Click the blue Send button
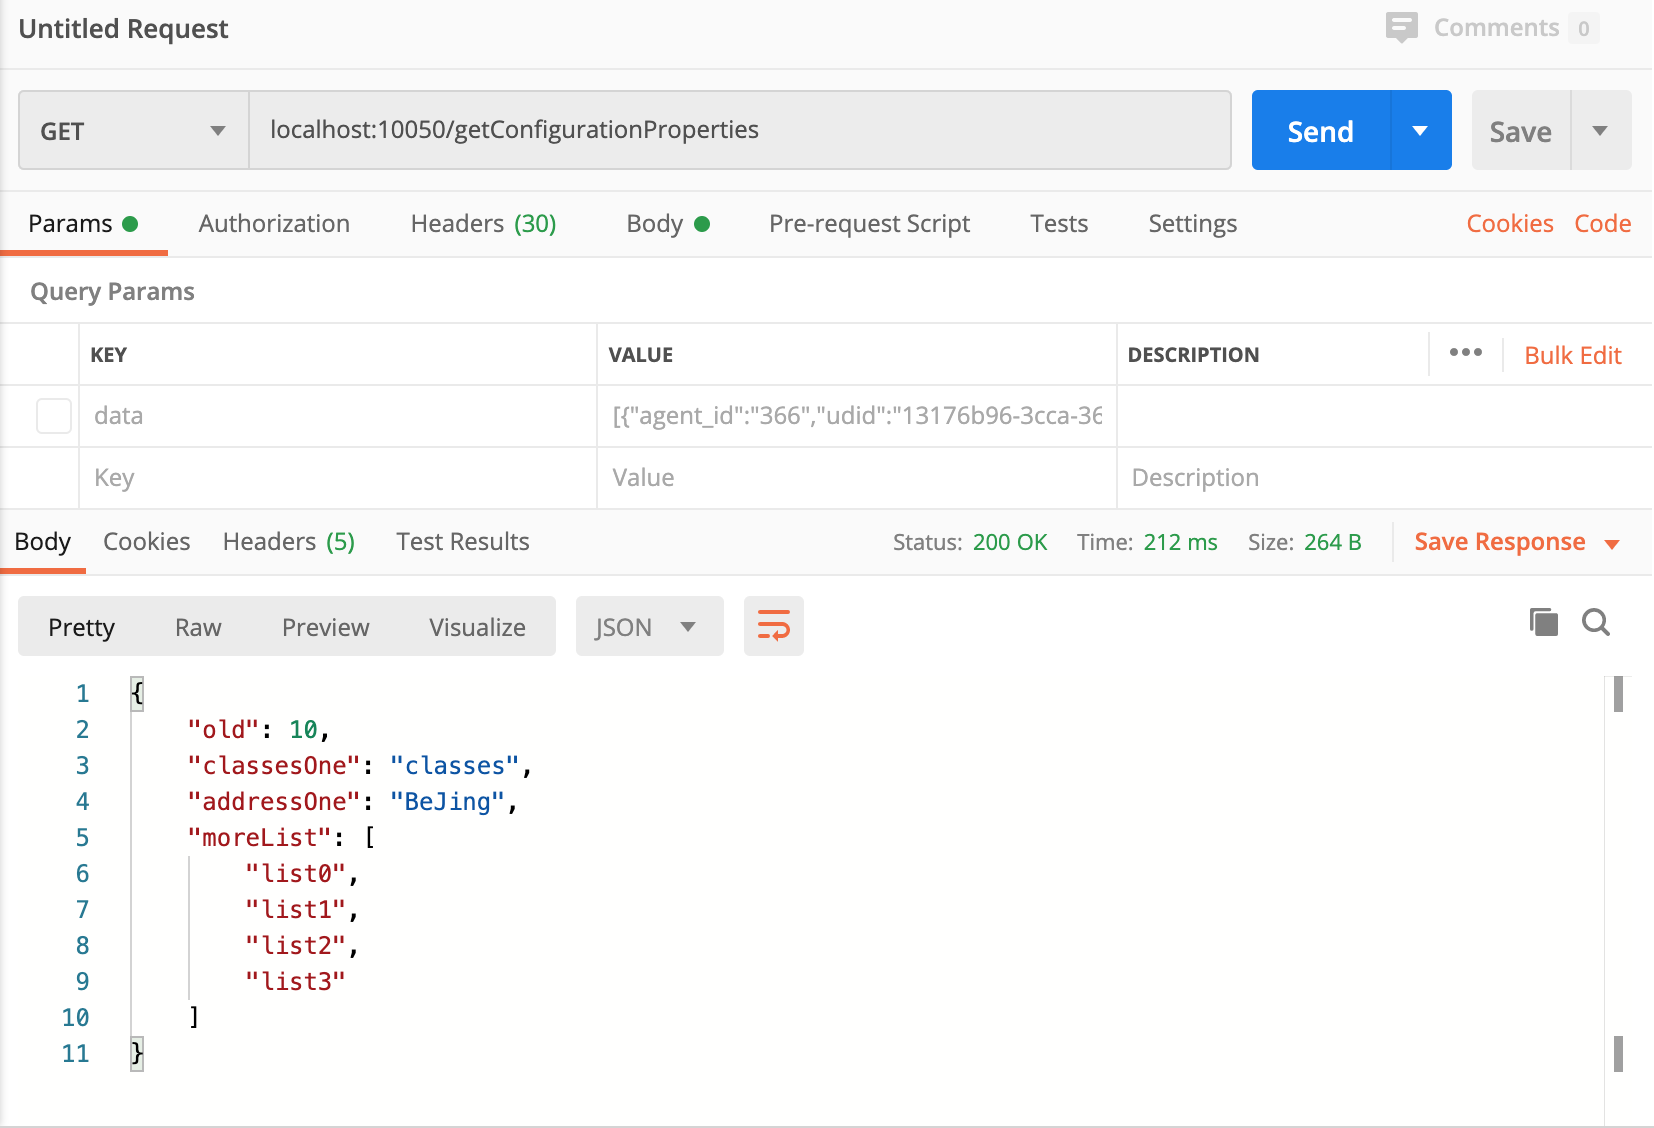Screen dimensions: 1654x1128 pyautogui.click(x=1320, y=131)
